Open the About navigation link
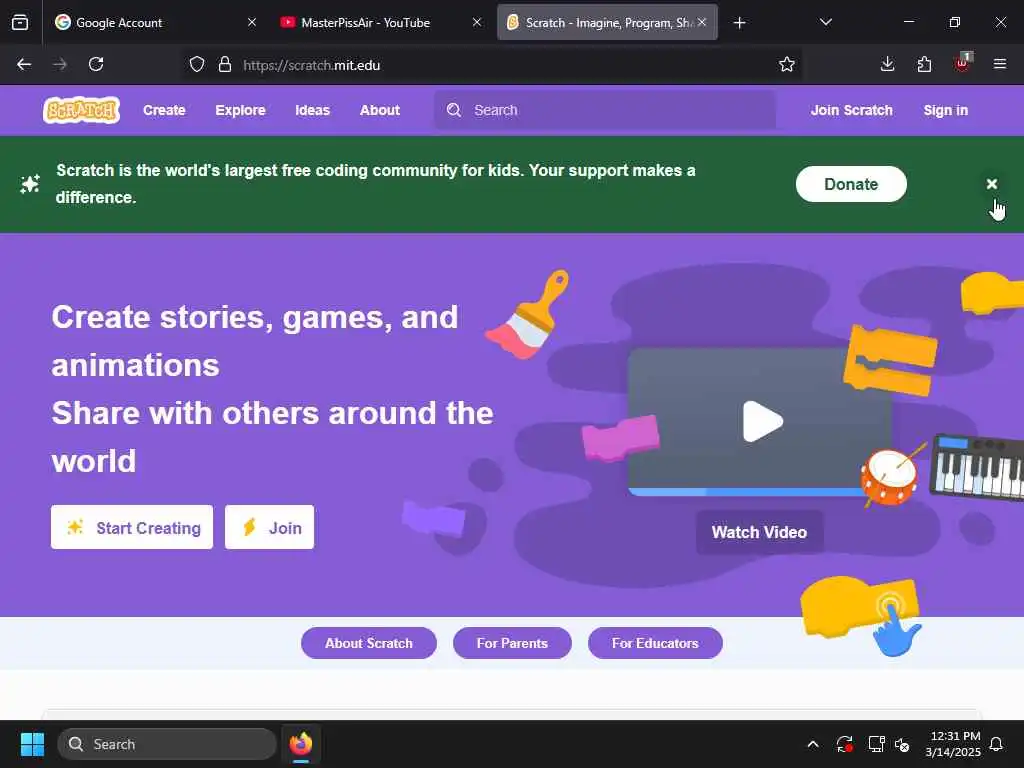The height and width of the screenshot is (768, 1024). pos(379,110)
